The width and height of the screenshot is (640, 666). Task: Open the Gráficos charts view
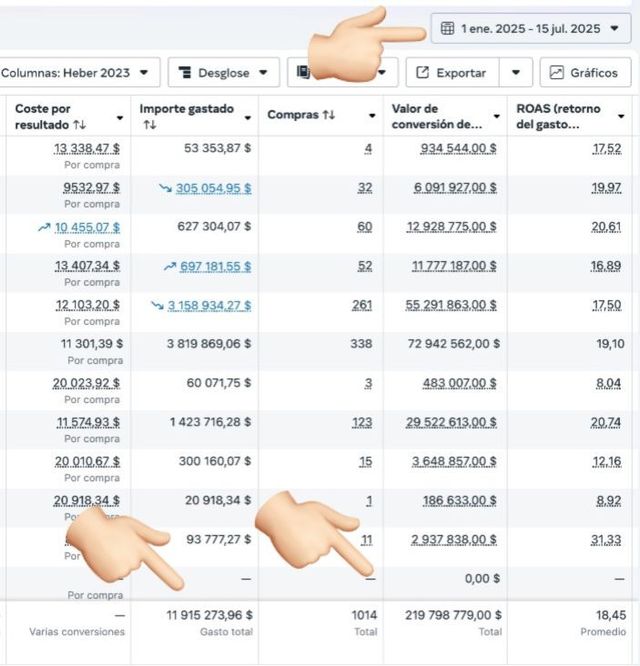pos(585,73)
